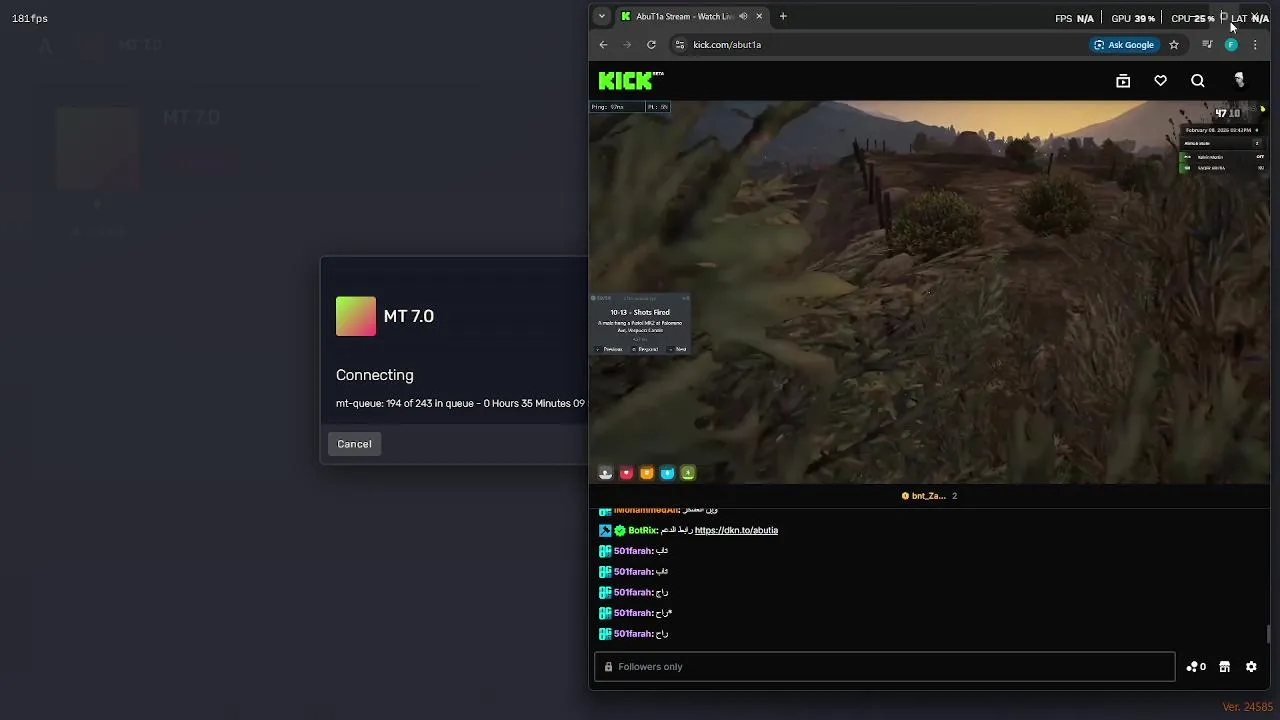Click 501farah on the starred message

click(x=633, y=613)
